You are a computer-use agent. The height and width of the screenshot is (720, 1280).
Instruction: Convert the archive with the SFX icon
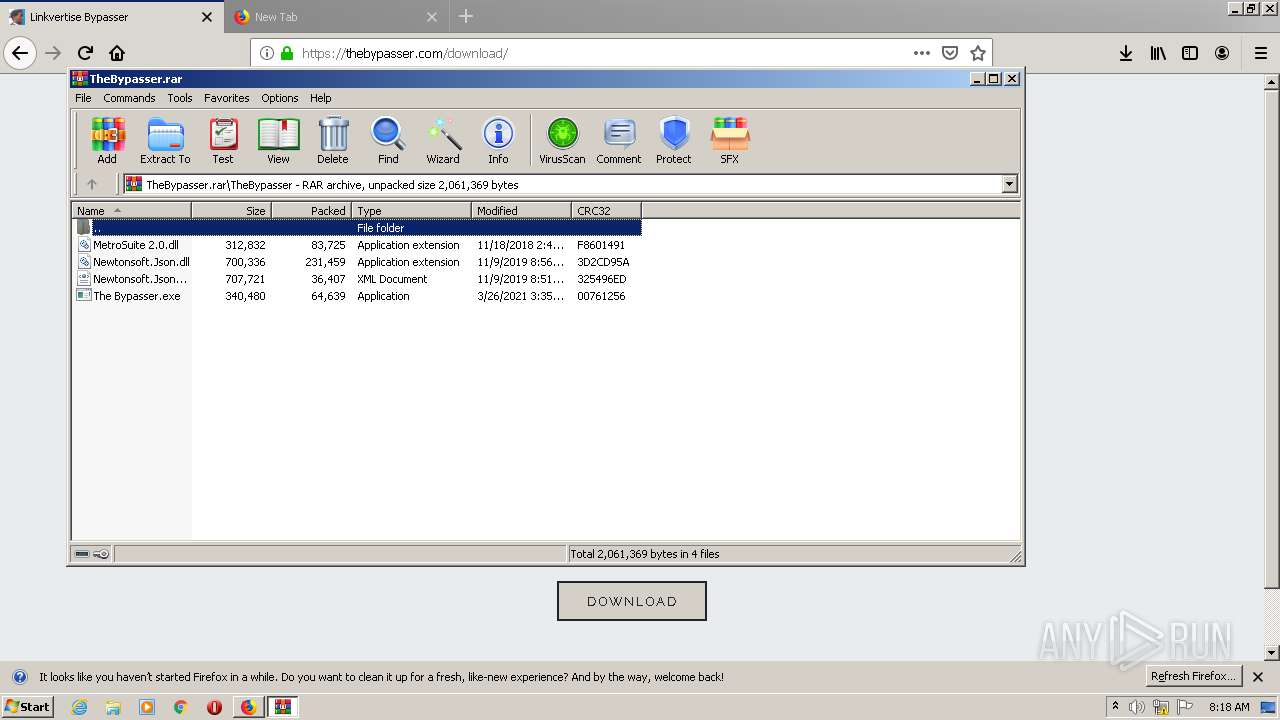(730, 140)
